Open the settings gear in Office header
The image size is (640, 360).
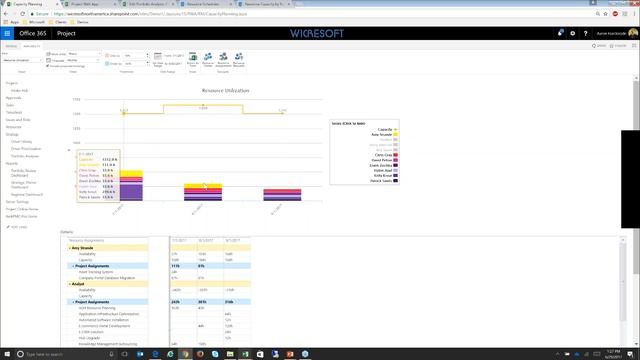tap(573, 33)
